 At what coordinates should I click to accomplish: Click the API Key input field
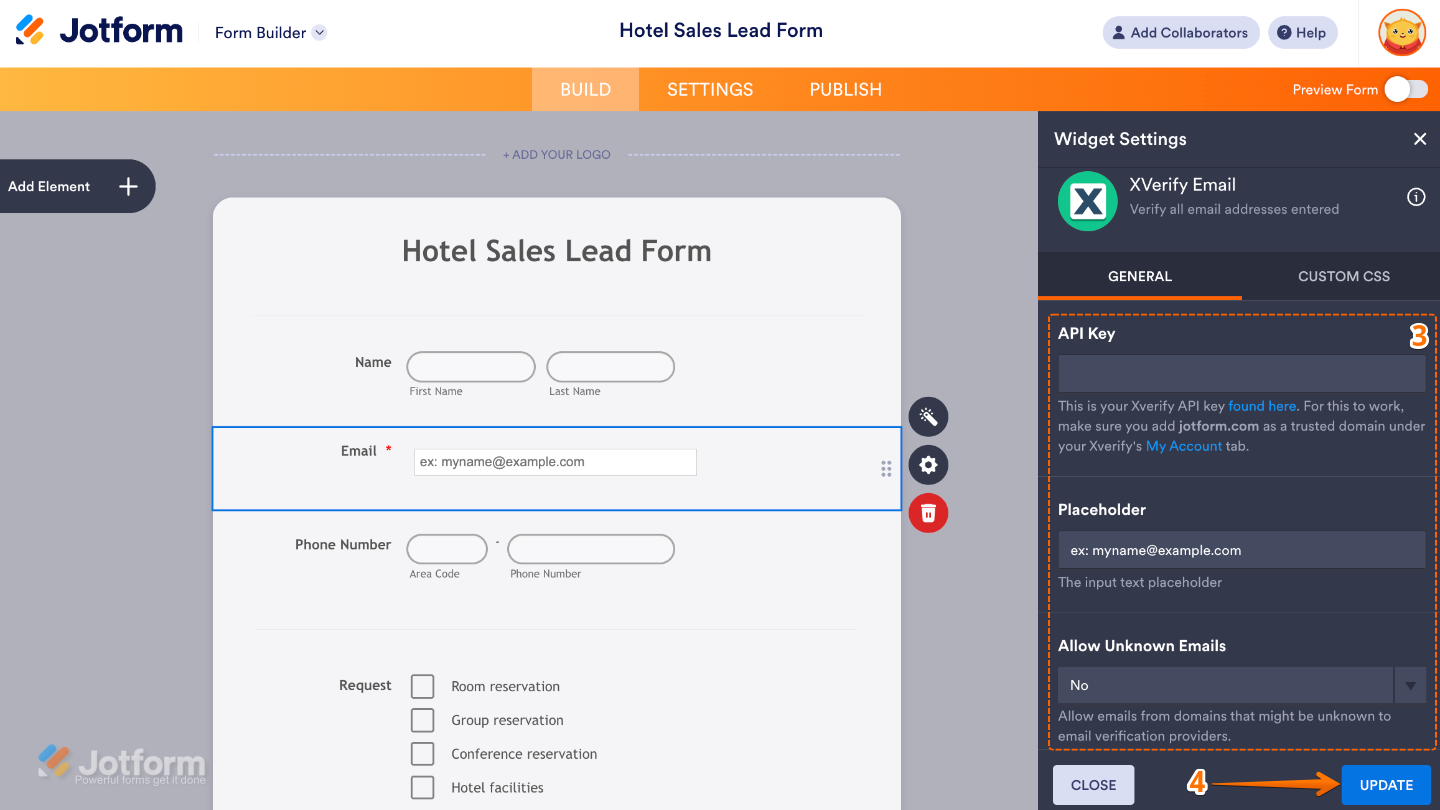(1241, 373)
